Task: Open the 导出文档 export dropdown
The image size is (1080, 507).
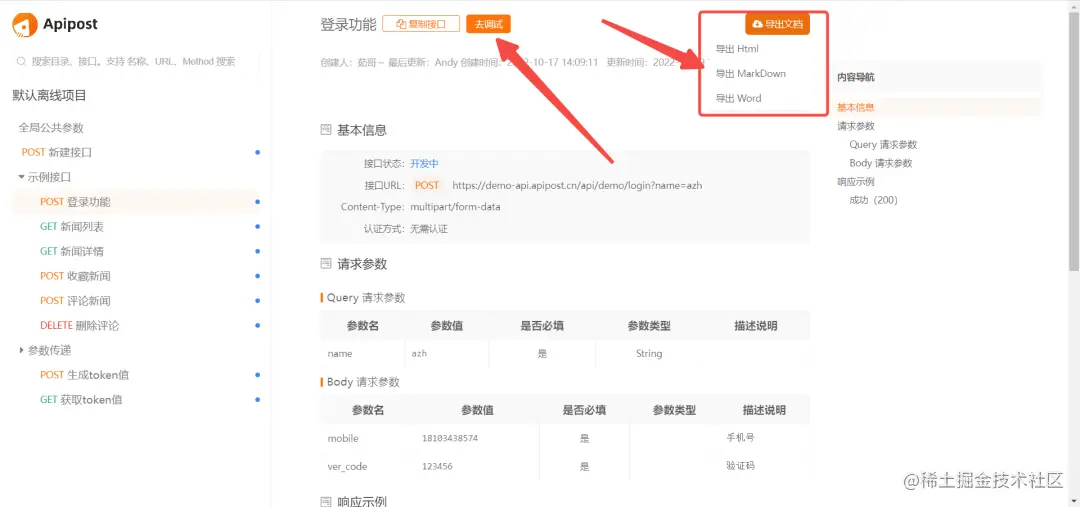Action: [x=777, y=24]
